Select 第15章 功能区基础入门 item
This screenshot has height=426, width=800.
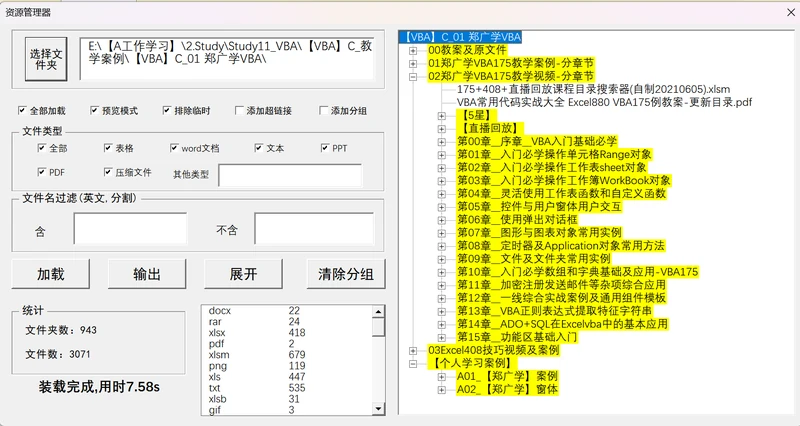(x=517, y=337)
